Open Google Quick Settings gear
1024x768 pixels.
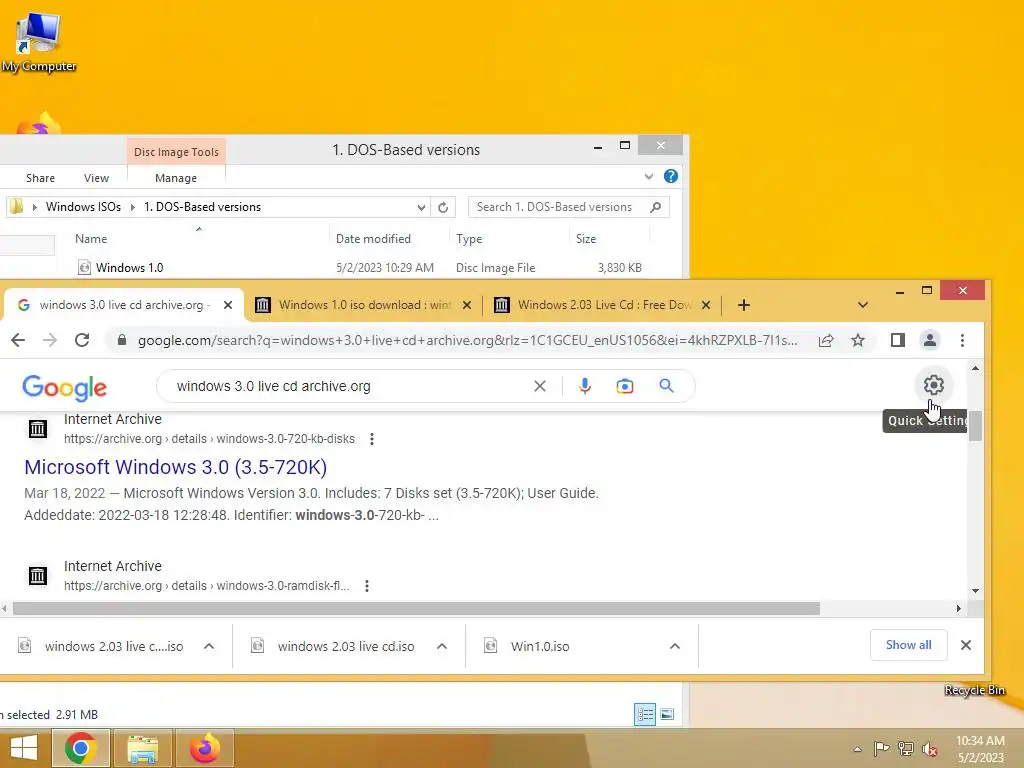pos(934,385)
